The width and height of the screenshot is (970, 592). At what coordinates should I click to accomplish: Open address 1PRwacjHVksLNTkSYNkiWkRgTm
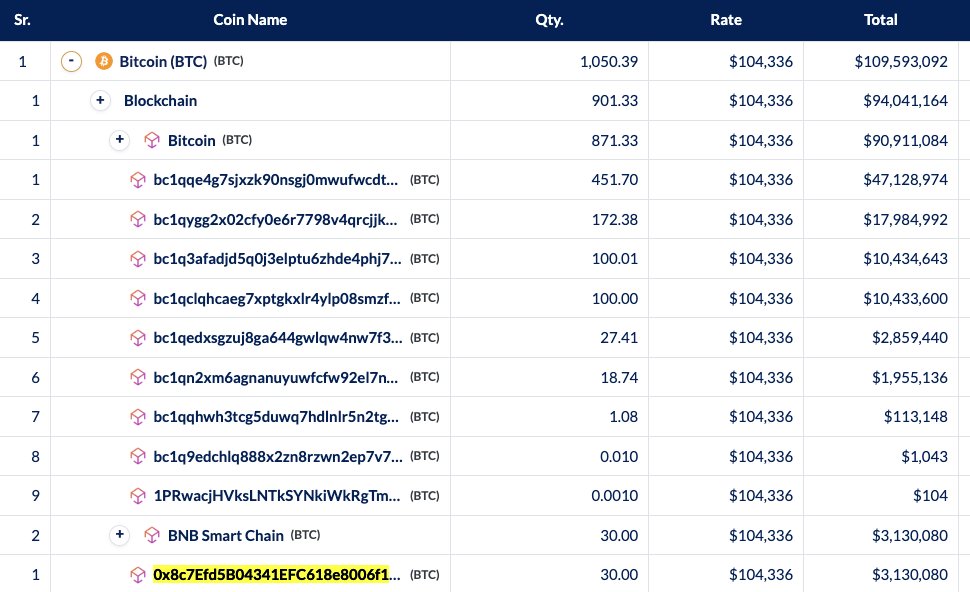point(277,495)
